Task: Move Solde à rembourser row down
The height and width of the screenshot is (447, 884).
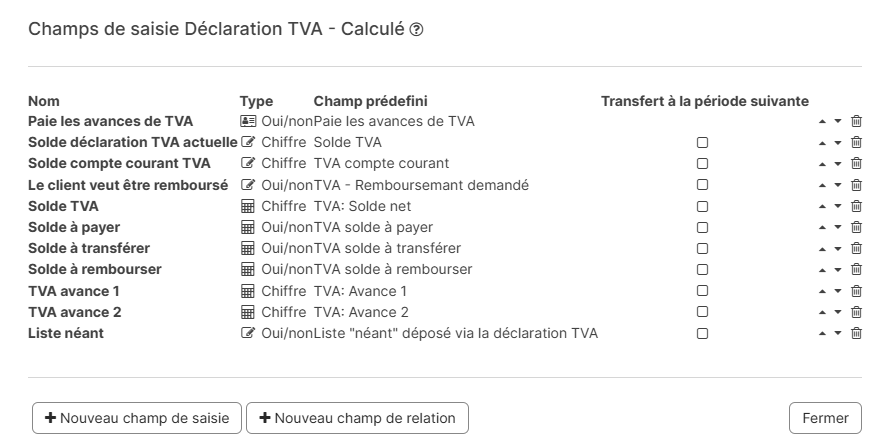Action: tap(838, 270)
